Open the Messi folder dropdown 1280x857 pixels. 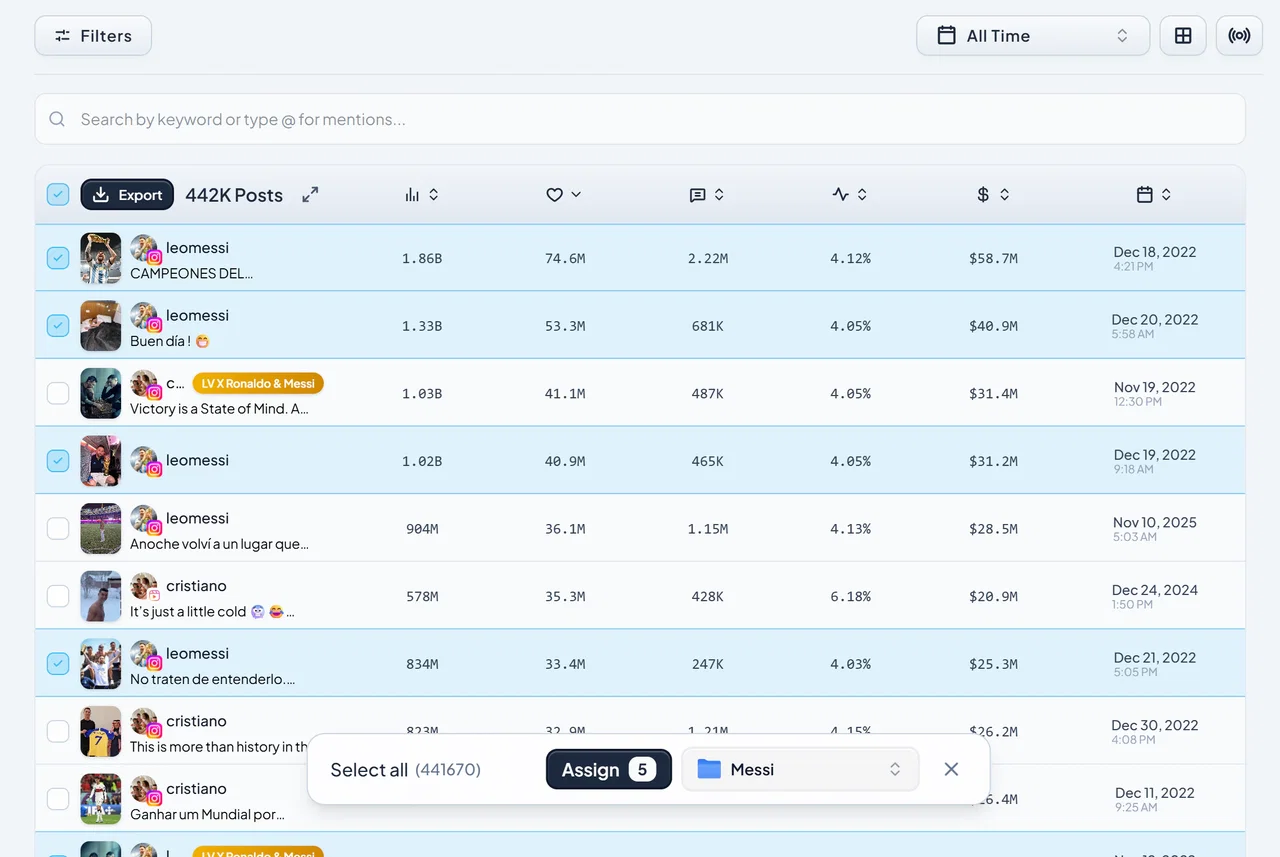click(800, 770)
